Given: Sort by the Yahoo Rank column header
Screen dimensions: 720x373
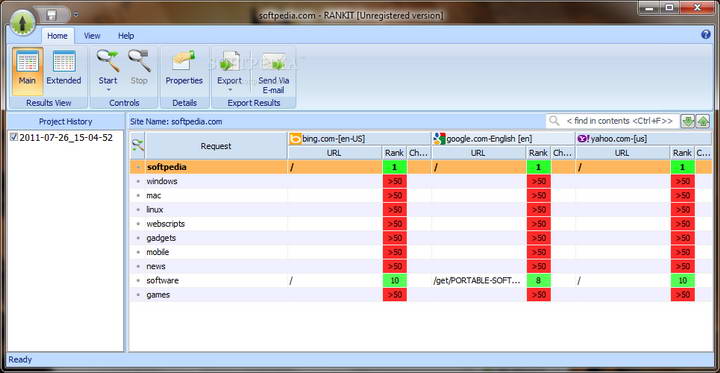Looking at the screenshot, I should pos(682,153).
